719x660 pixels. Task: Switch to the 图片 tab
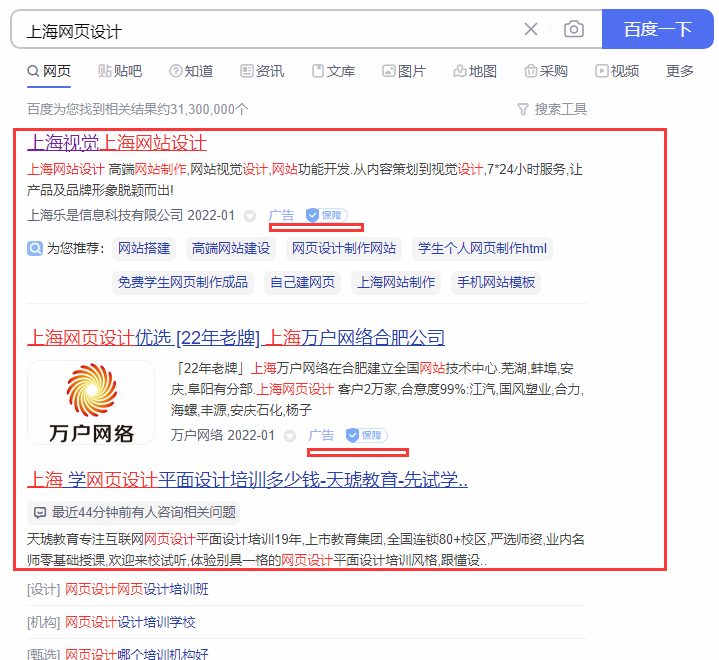tap(403, 71)
